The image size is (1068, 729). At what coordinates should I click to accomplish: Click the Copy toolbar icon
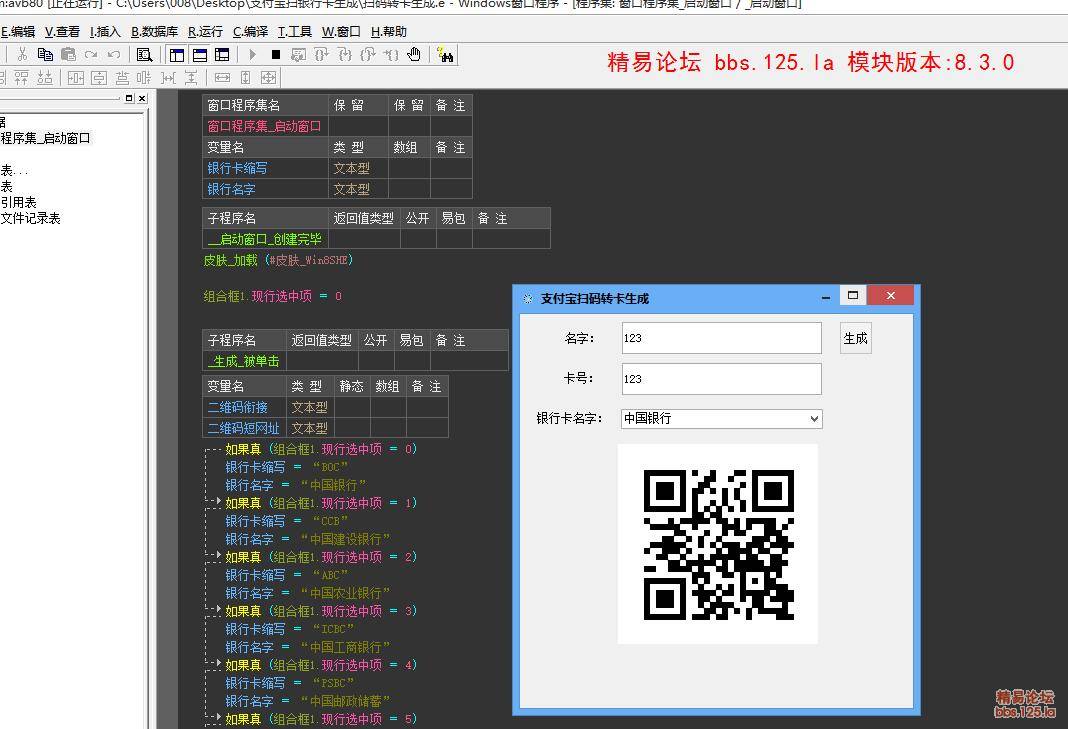(x=46, y=55)
